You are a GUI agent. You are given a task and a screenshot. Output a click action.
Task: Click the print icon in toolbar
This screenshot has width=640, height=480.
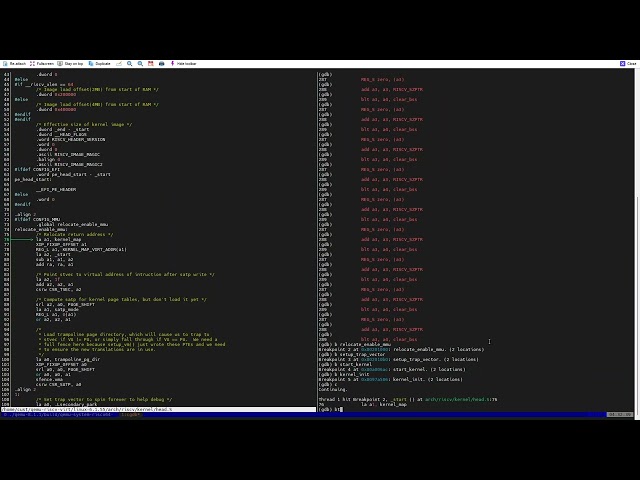(162, 64)
